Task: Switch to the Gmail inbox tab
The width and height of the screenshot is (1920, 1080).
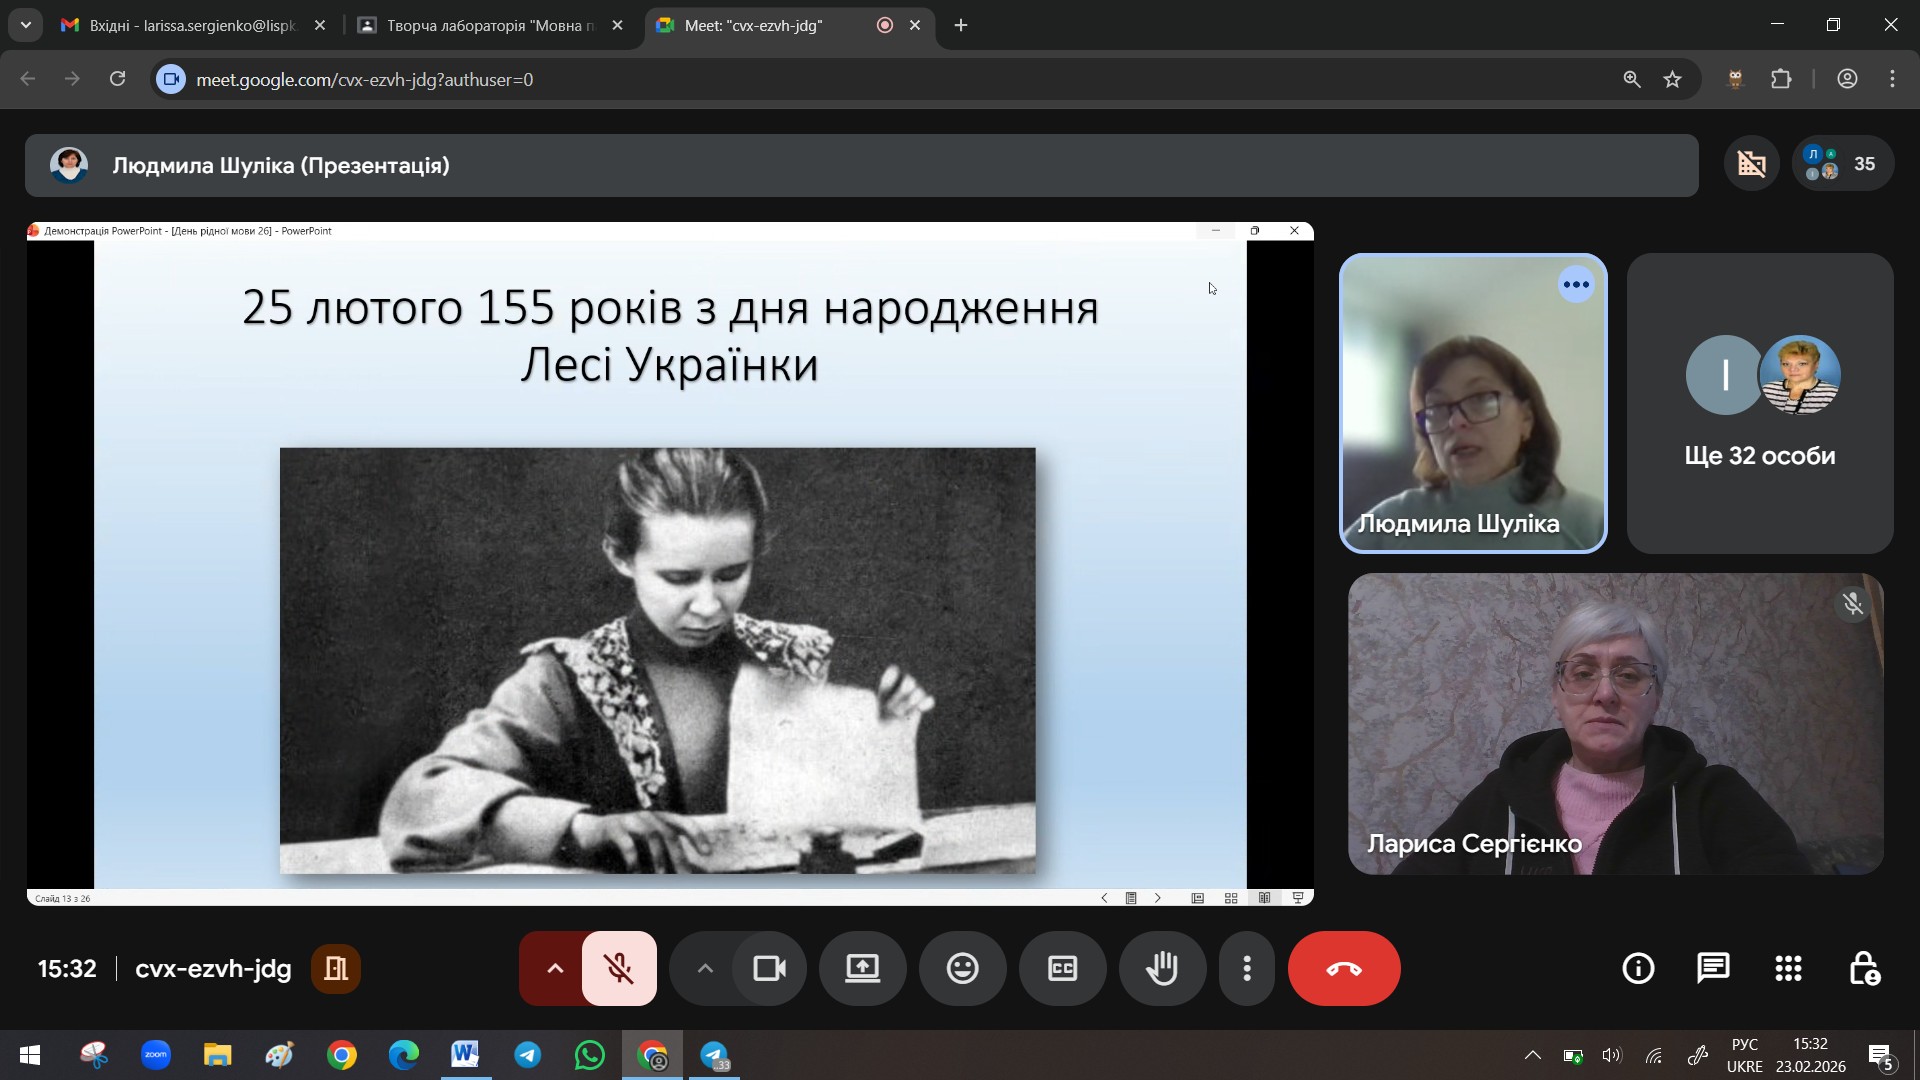Action: pos(192,26)
